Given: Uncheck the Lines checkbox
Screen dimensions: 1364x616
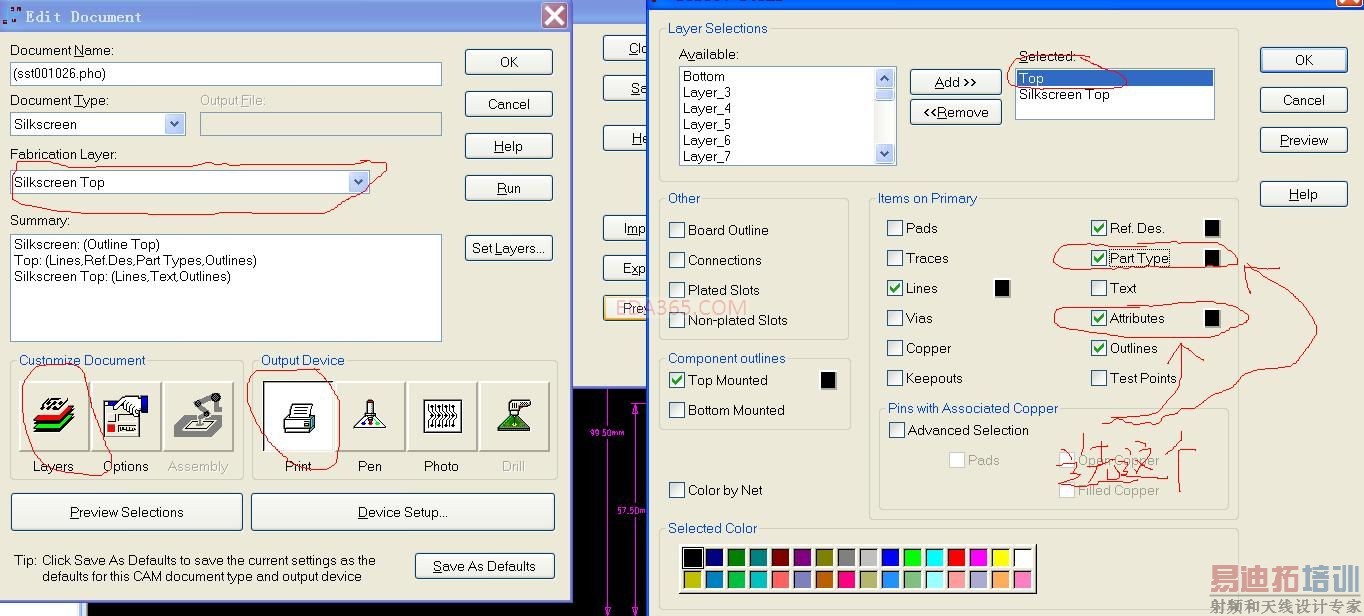Looking at the screenshot, I should coord(895,288).
